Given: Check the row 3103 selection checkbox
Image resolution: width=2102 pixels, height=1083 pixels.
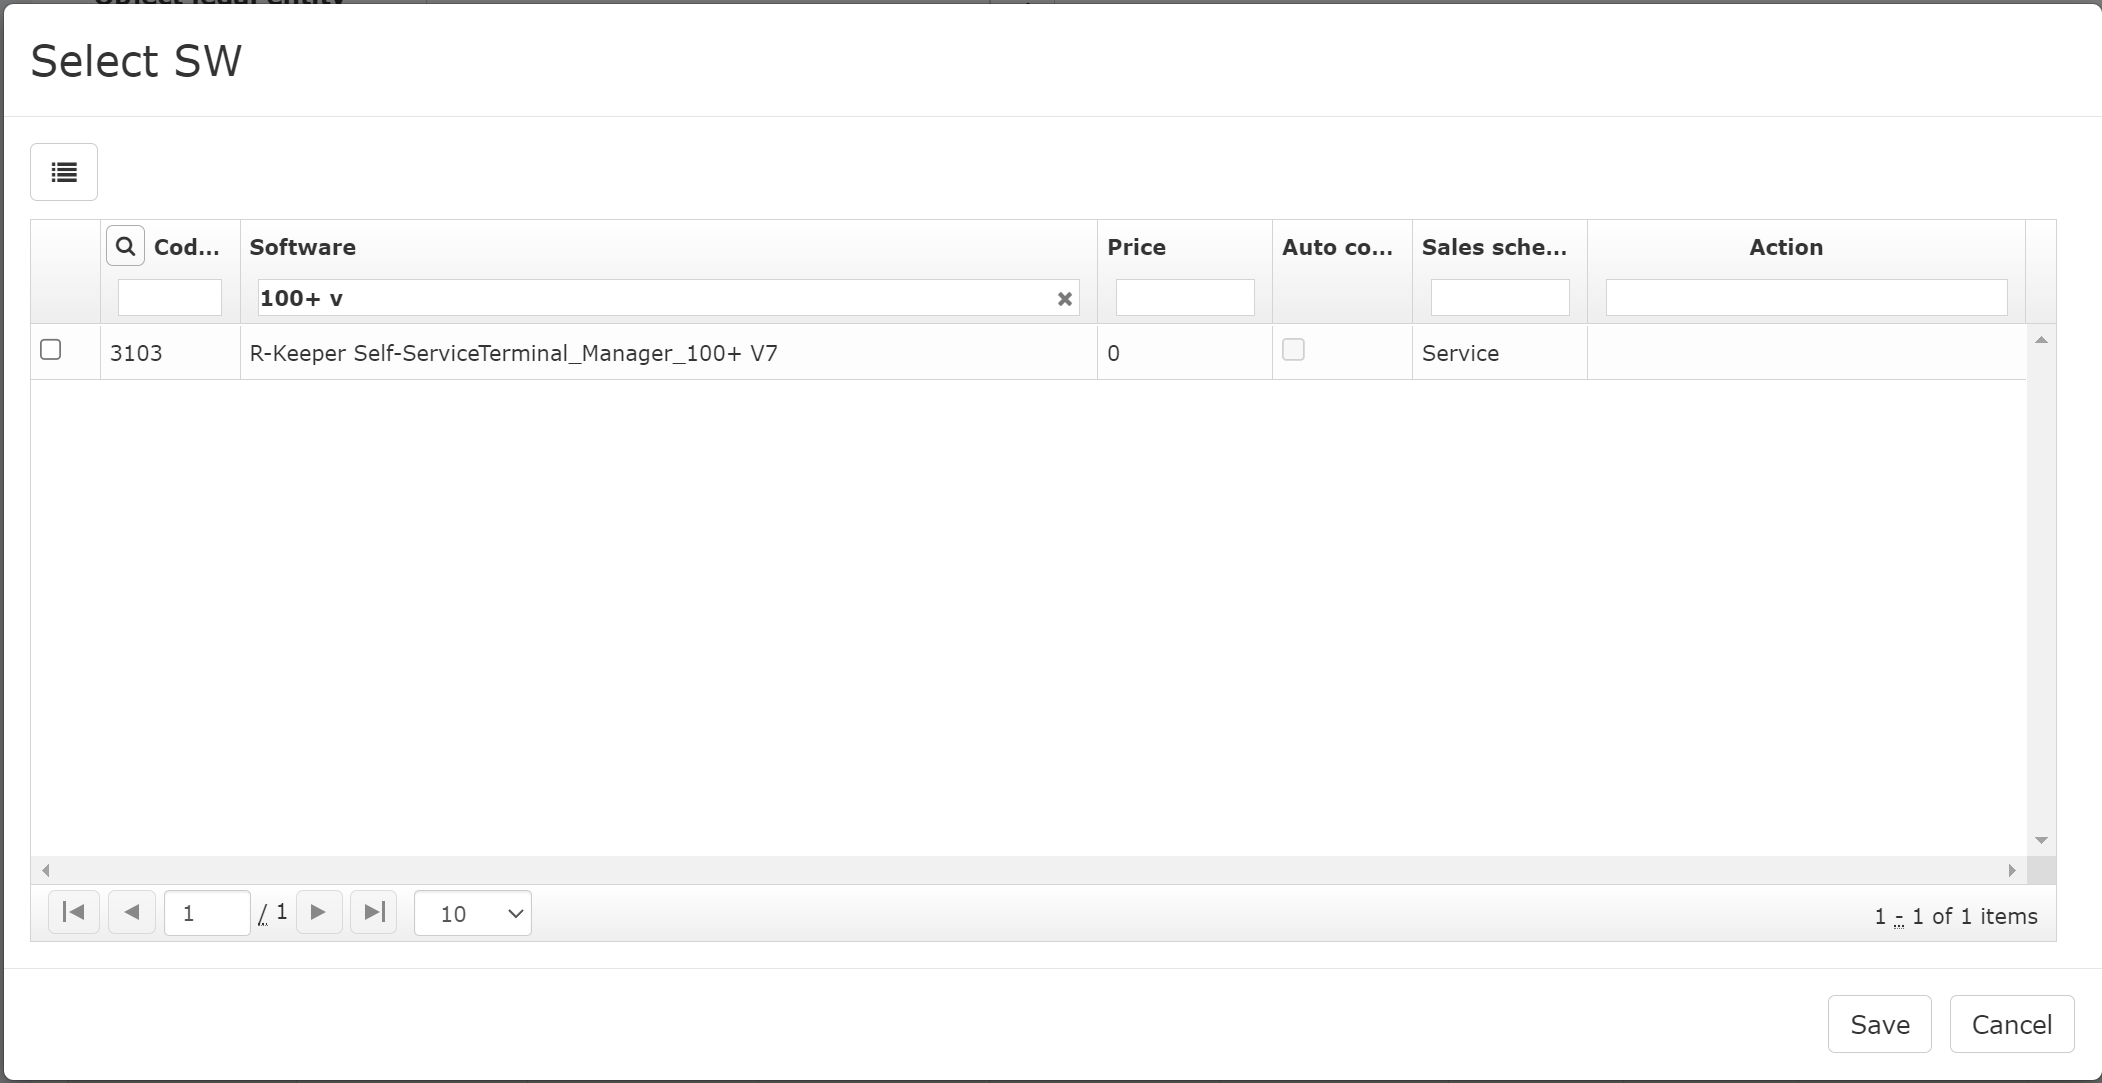Looking at the screenshot, I should pos(51,350).
